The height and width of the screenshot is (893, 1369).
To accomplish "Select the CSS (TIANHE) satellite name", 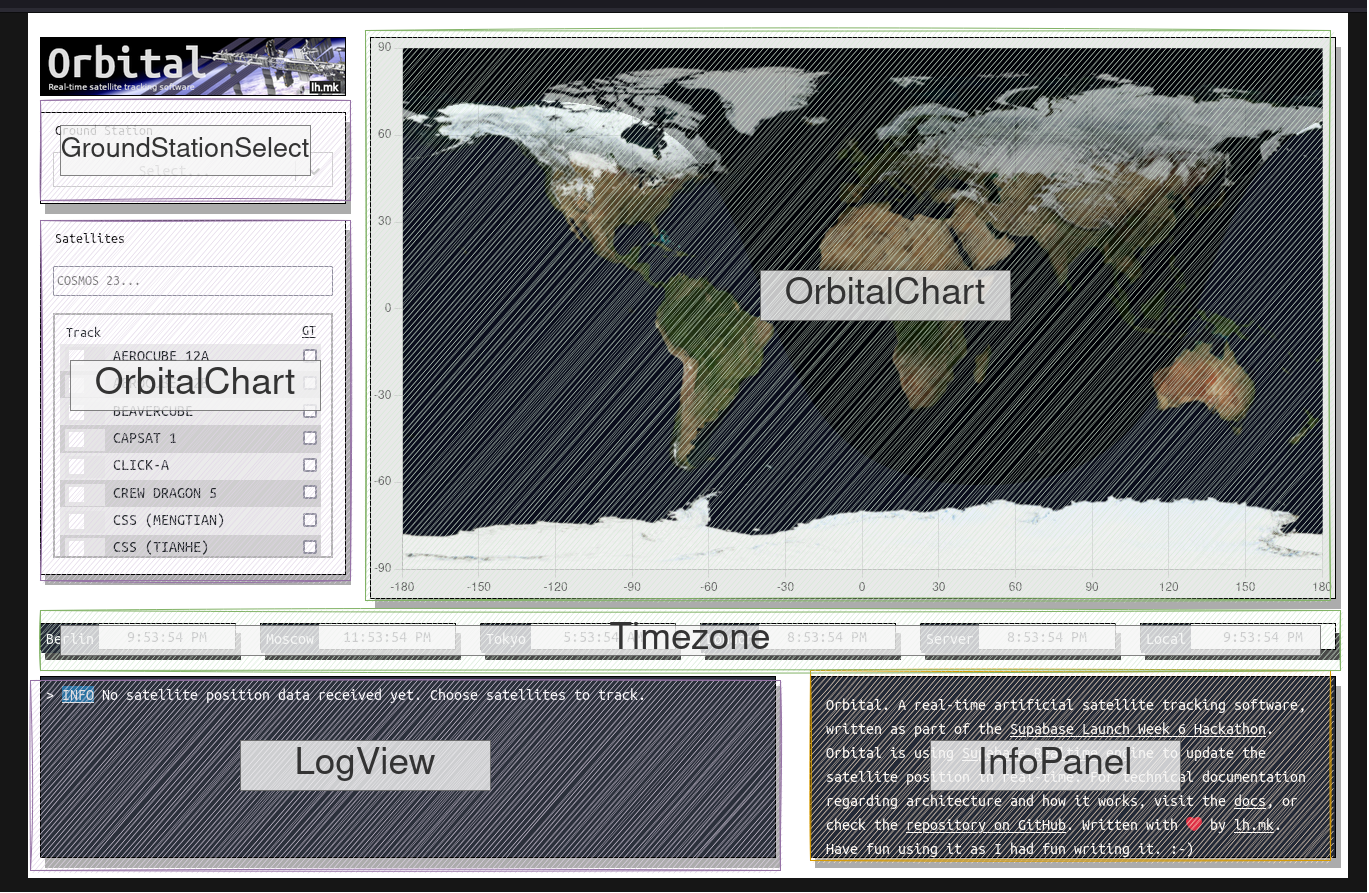I will 160,547.
